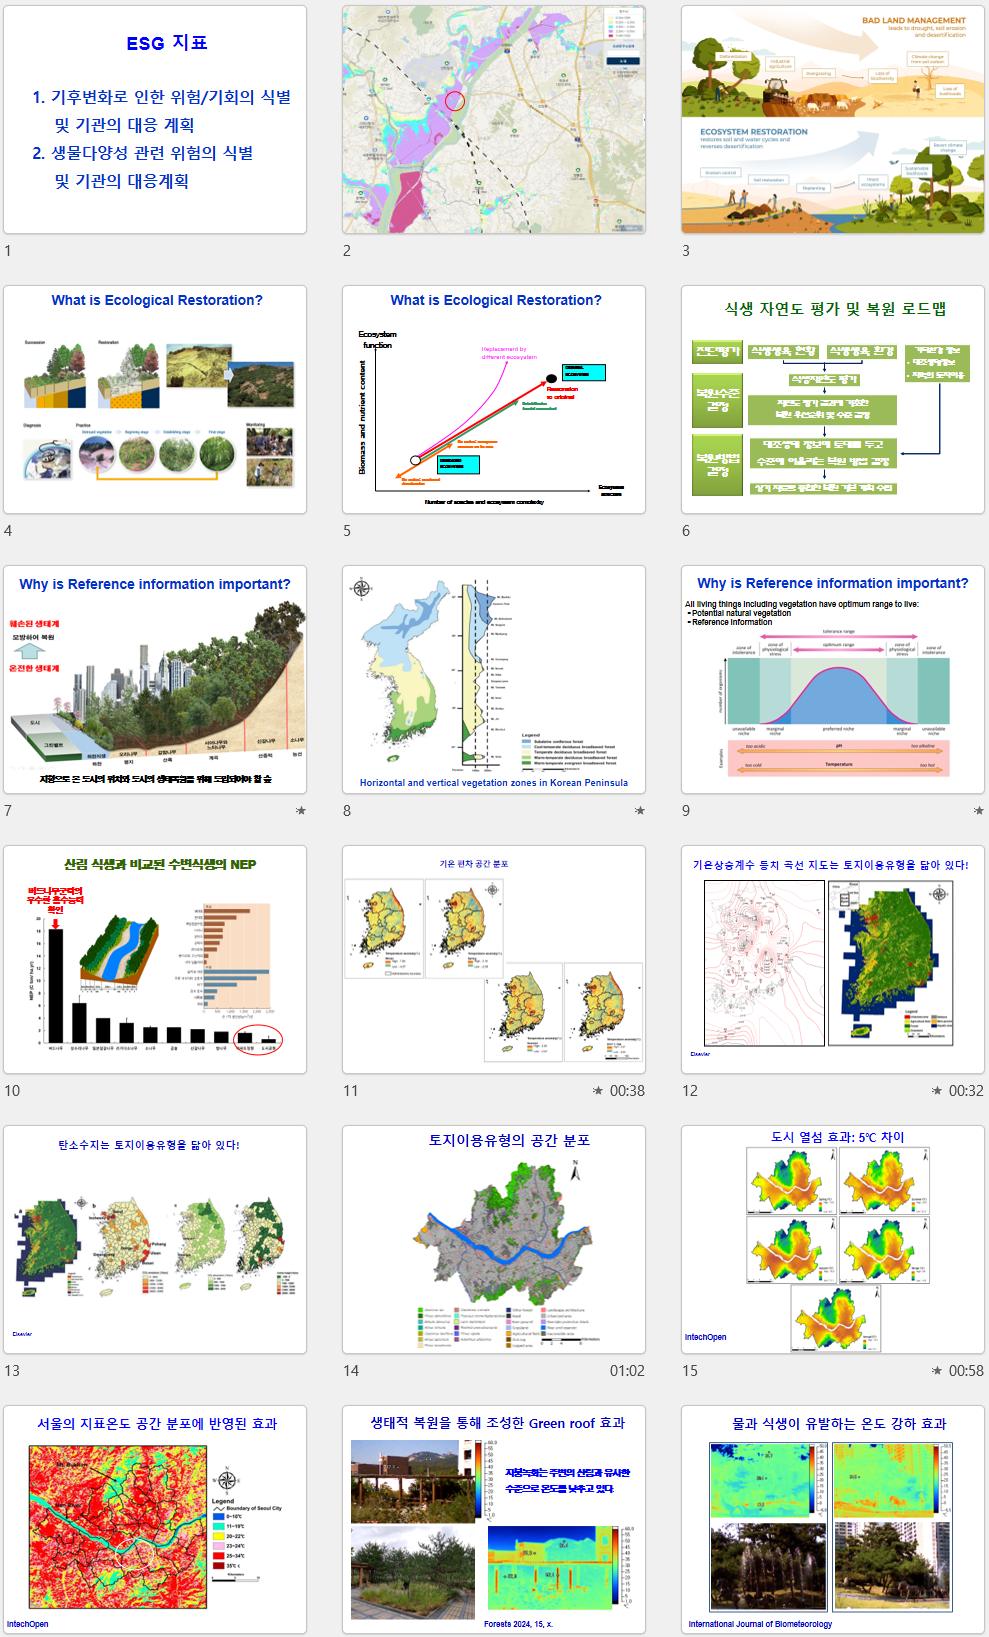The height and width of the screenshot is (1637, 989).
Task: Click the 01:02 timing under slide 14
Action: 627,1371
